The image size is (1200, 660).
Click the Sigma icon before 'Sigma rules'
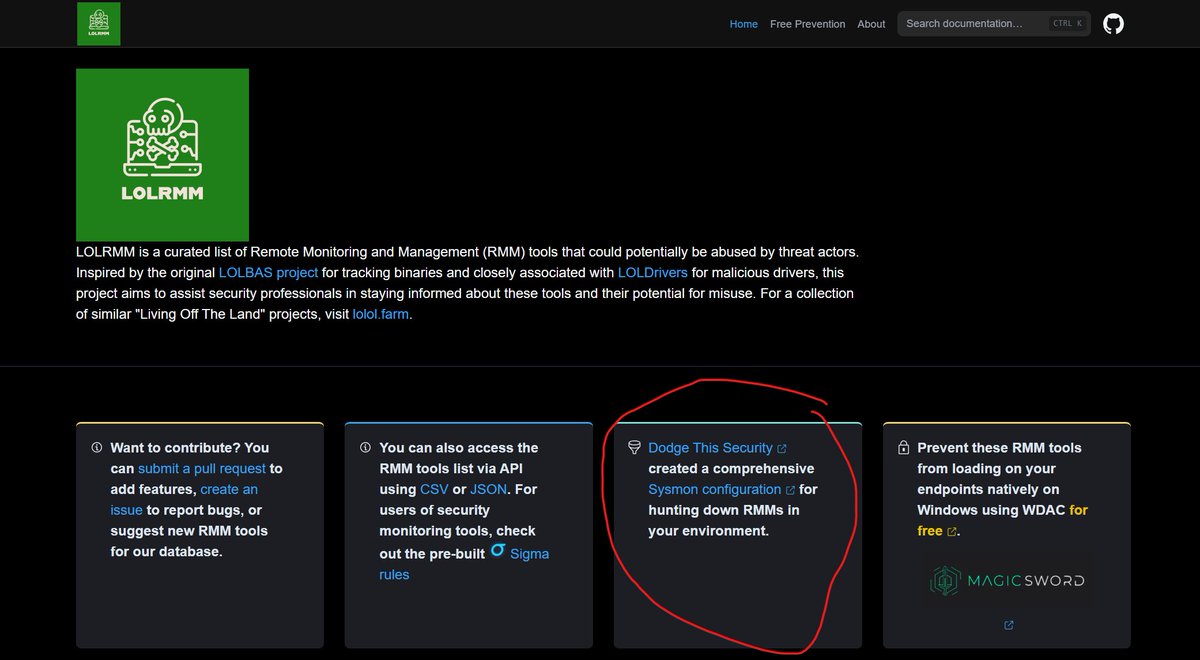(497, 552)
